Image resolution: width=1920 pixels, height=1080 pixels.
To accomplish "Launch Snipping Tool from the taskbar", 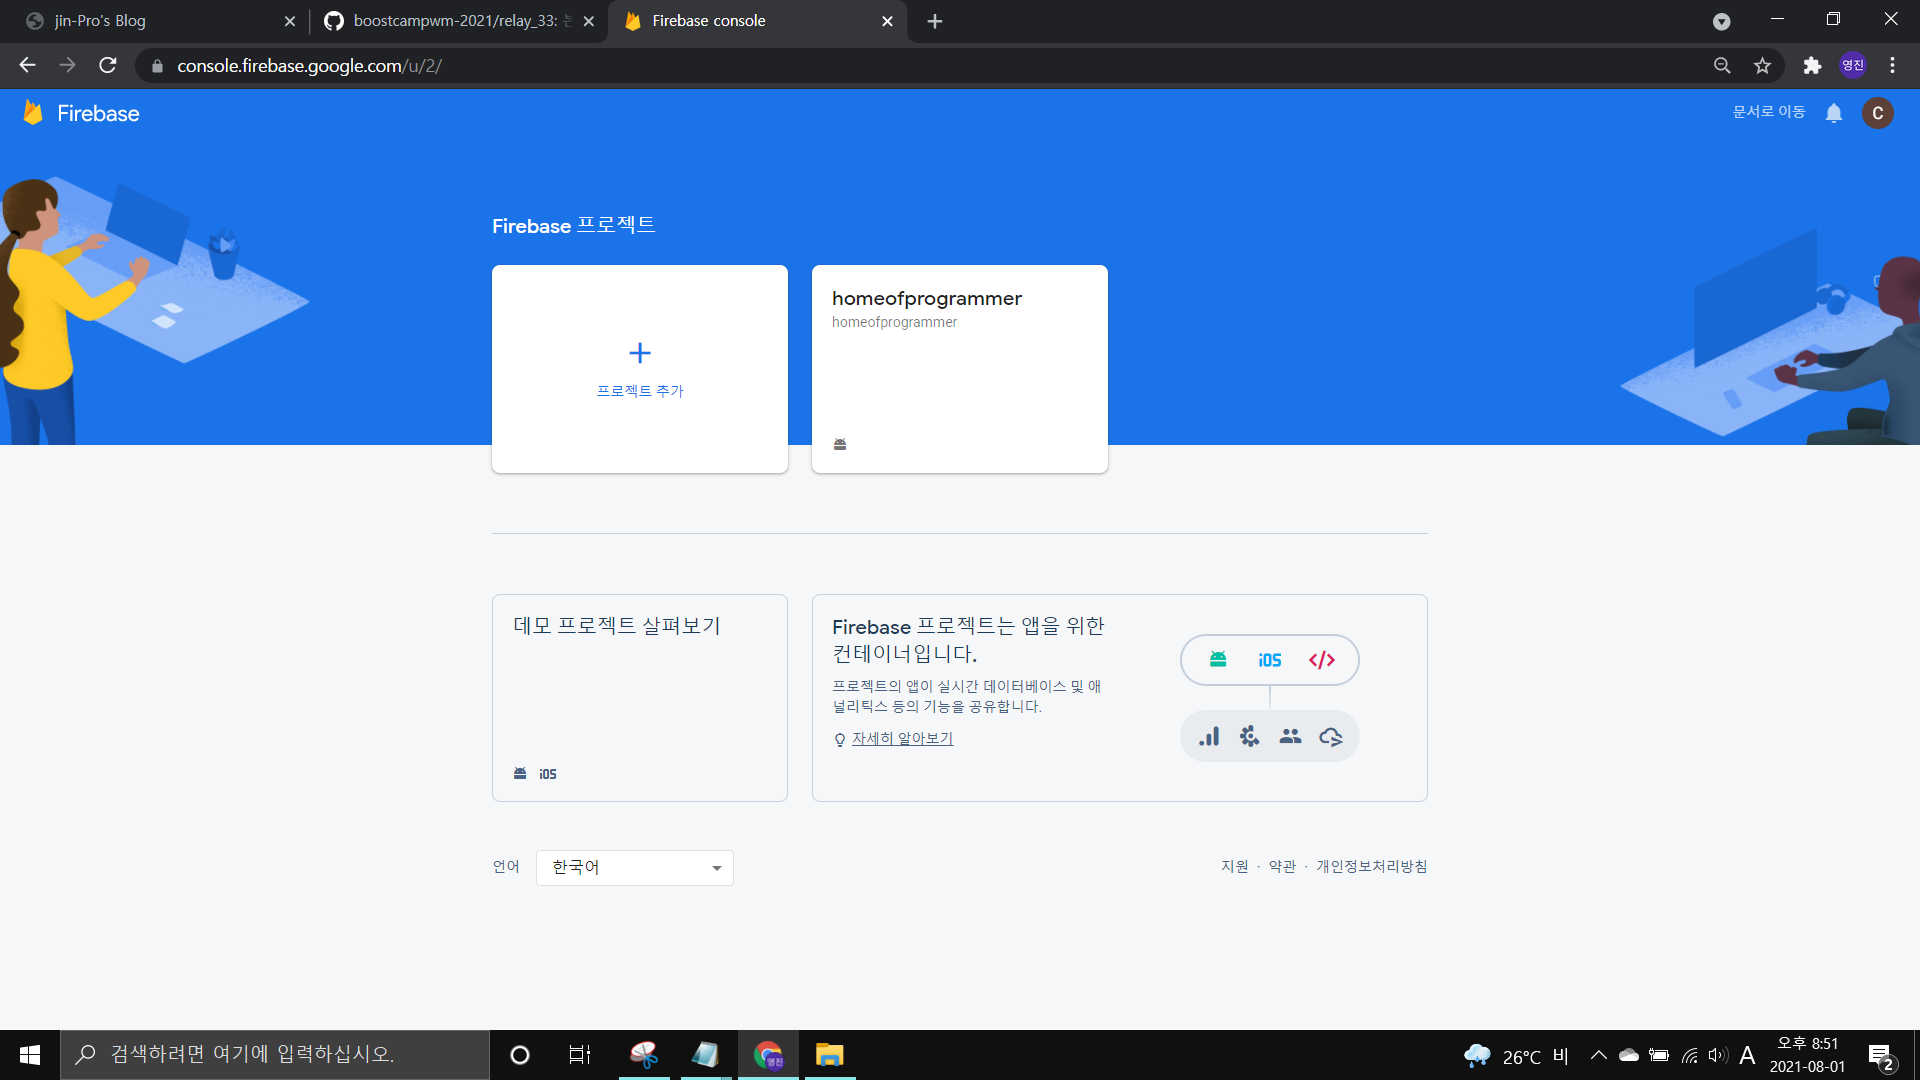I will point(646,1054).
